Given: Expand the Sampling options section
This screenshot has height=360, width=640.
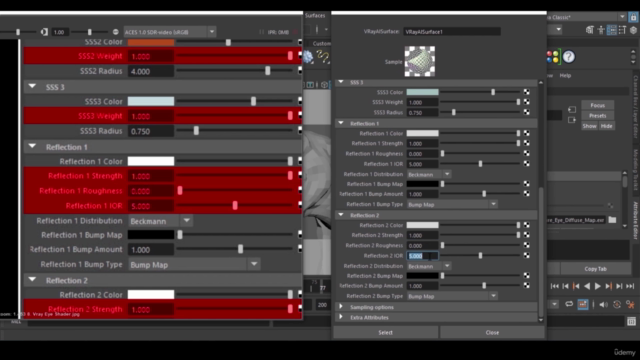Looking at the screenshot, I should [341, 307].
